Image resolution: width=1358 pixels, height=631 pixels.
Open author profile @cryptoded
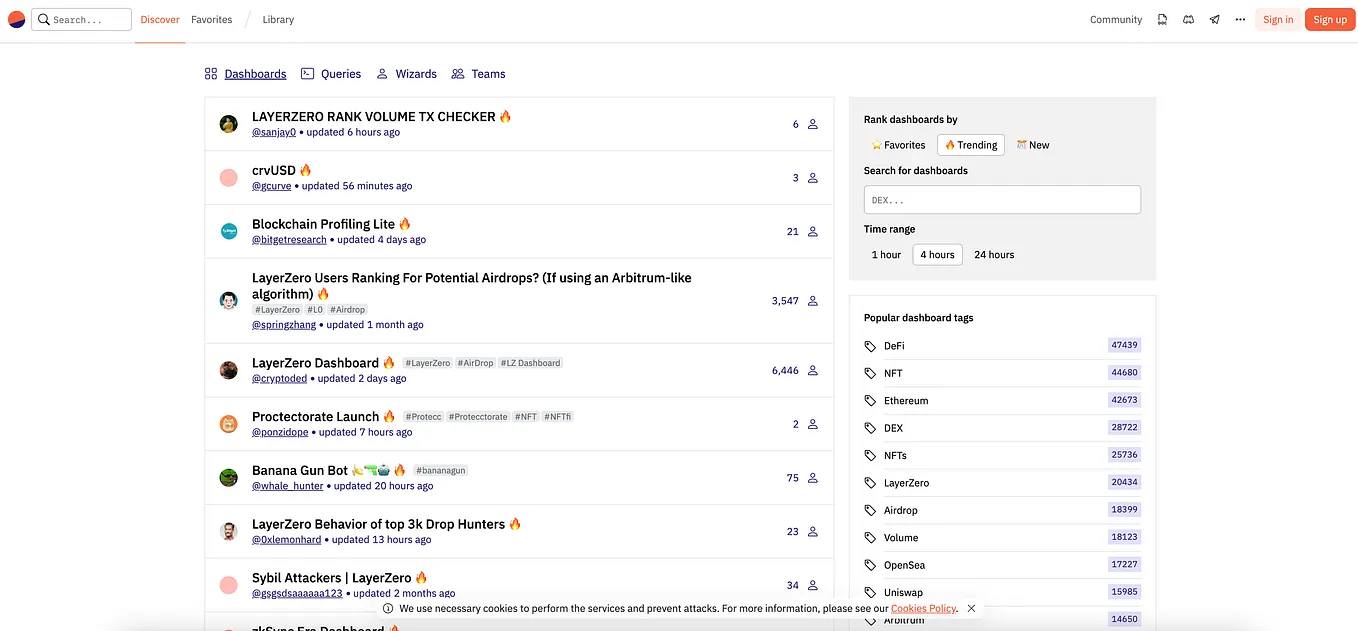(279, 379)
